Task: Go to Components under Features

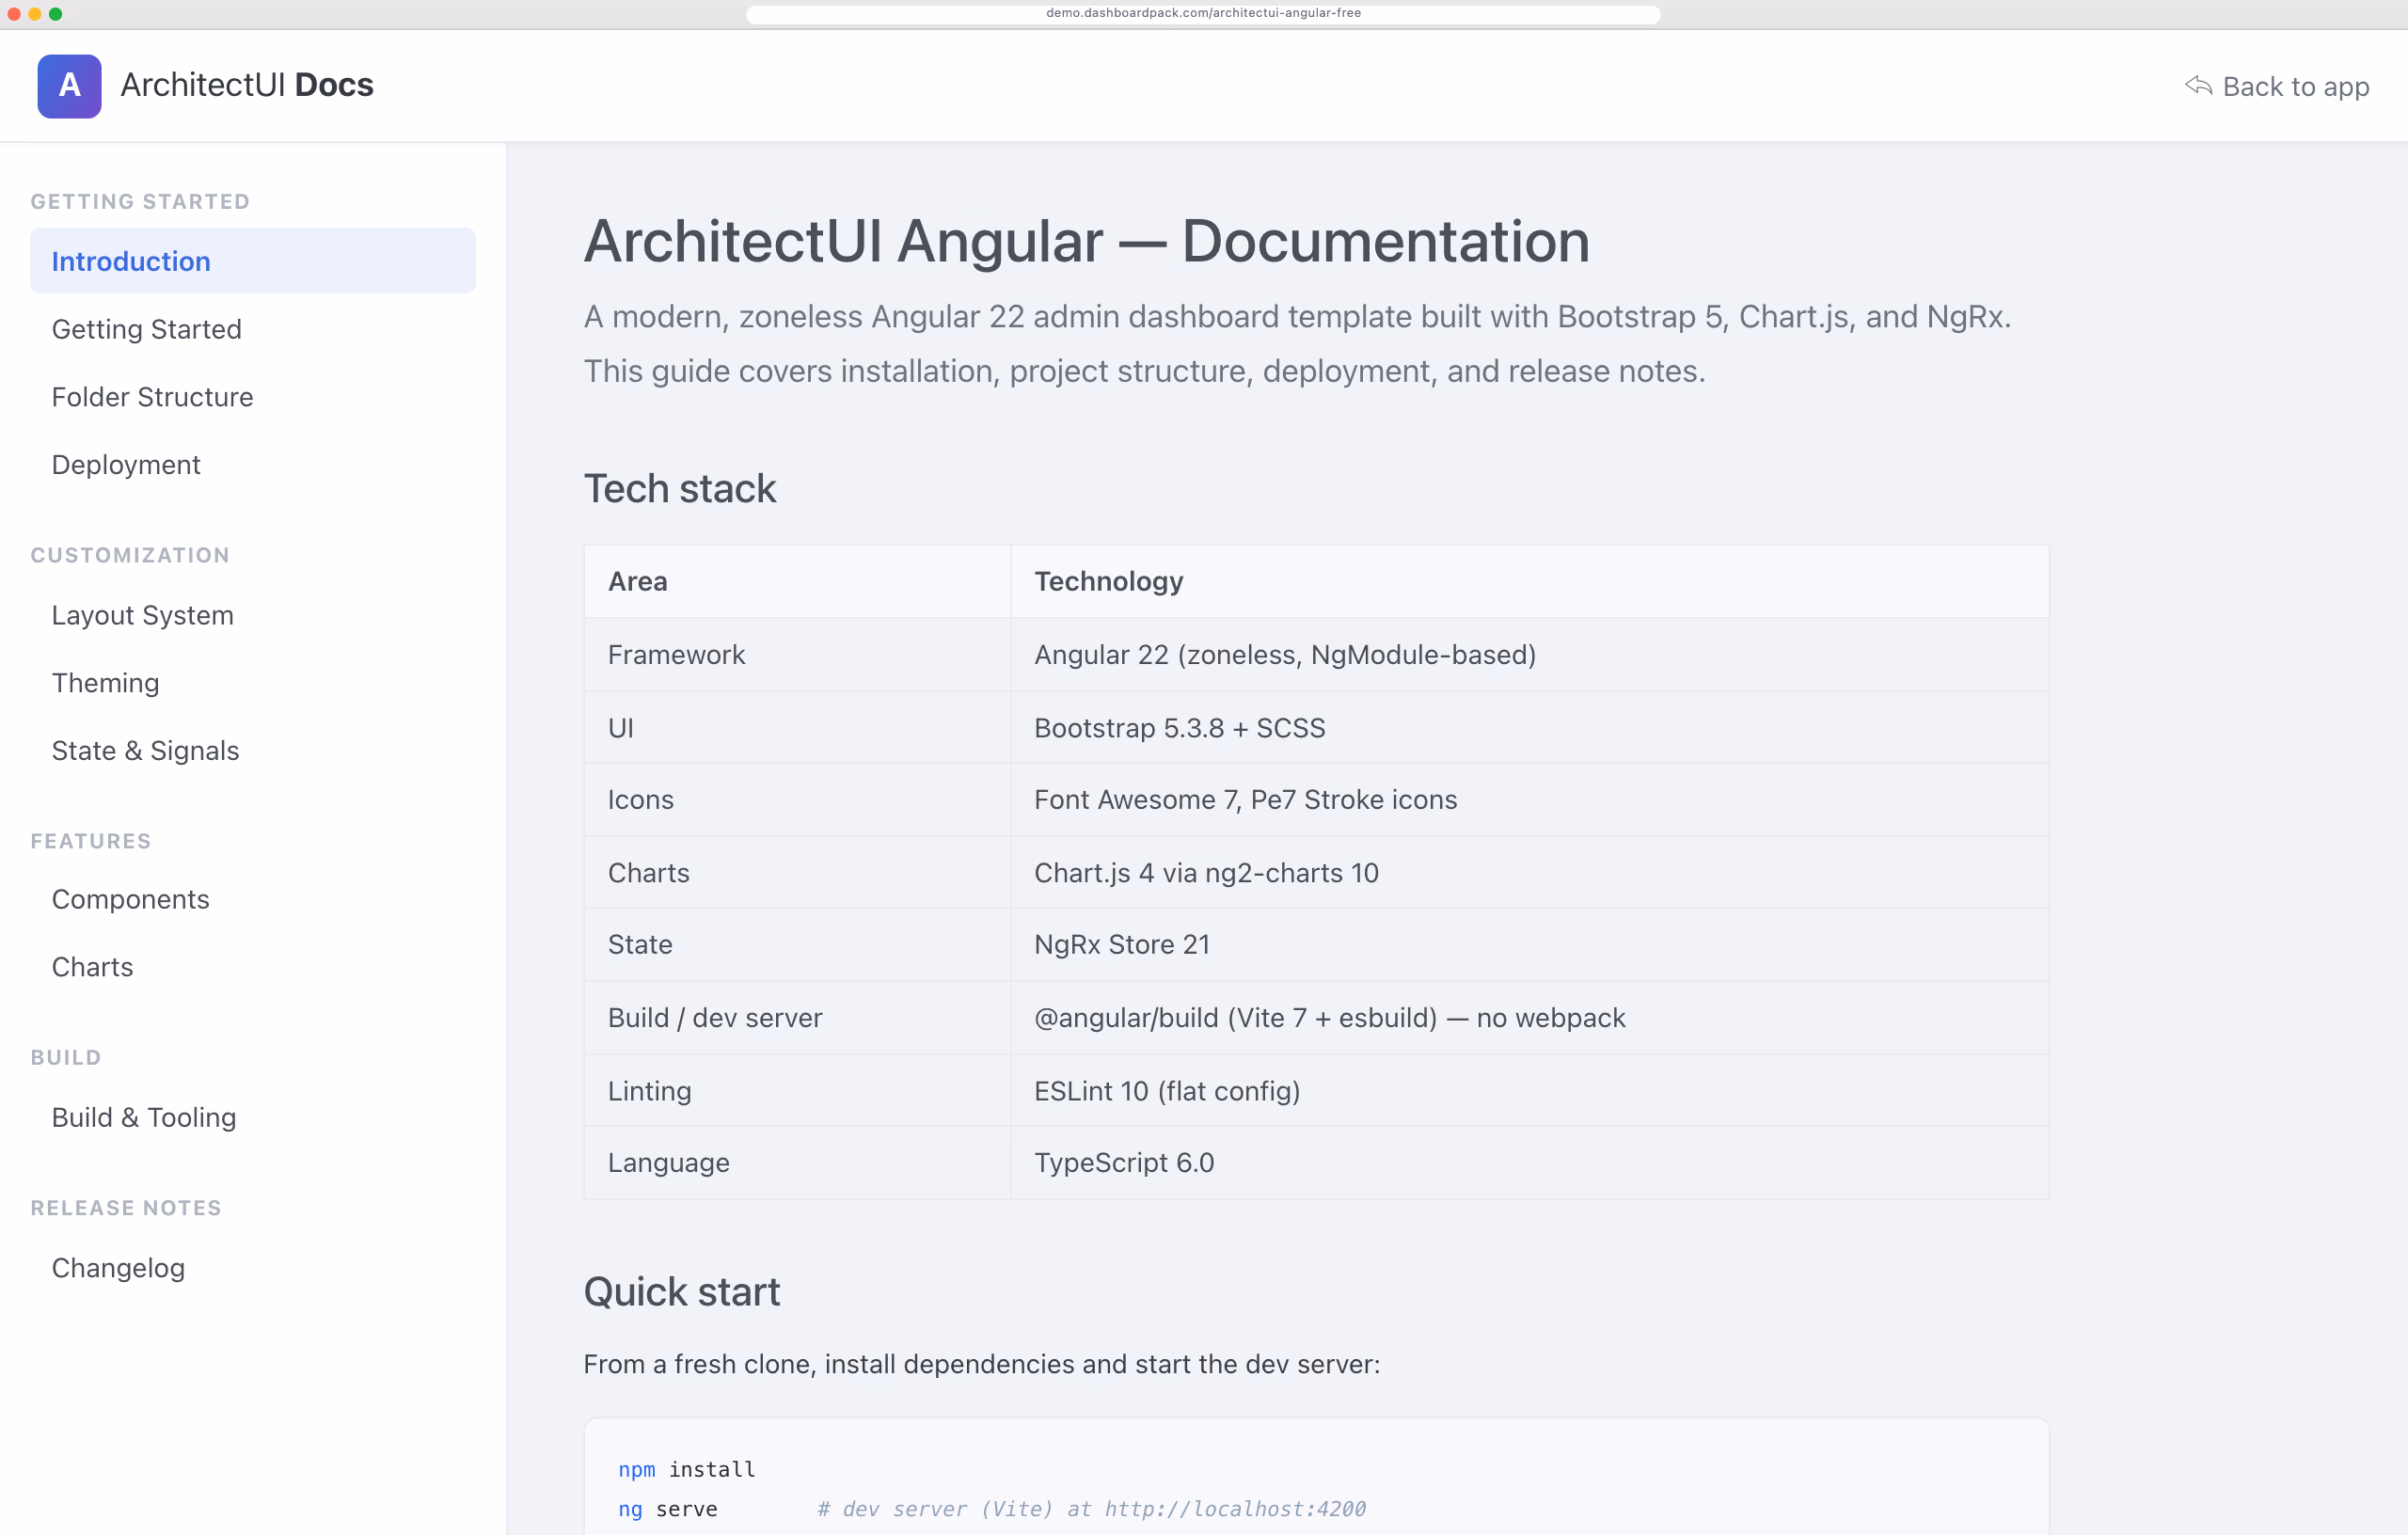Action: pyautogui.click(x=253, y=899)
